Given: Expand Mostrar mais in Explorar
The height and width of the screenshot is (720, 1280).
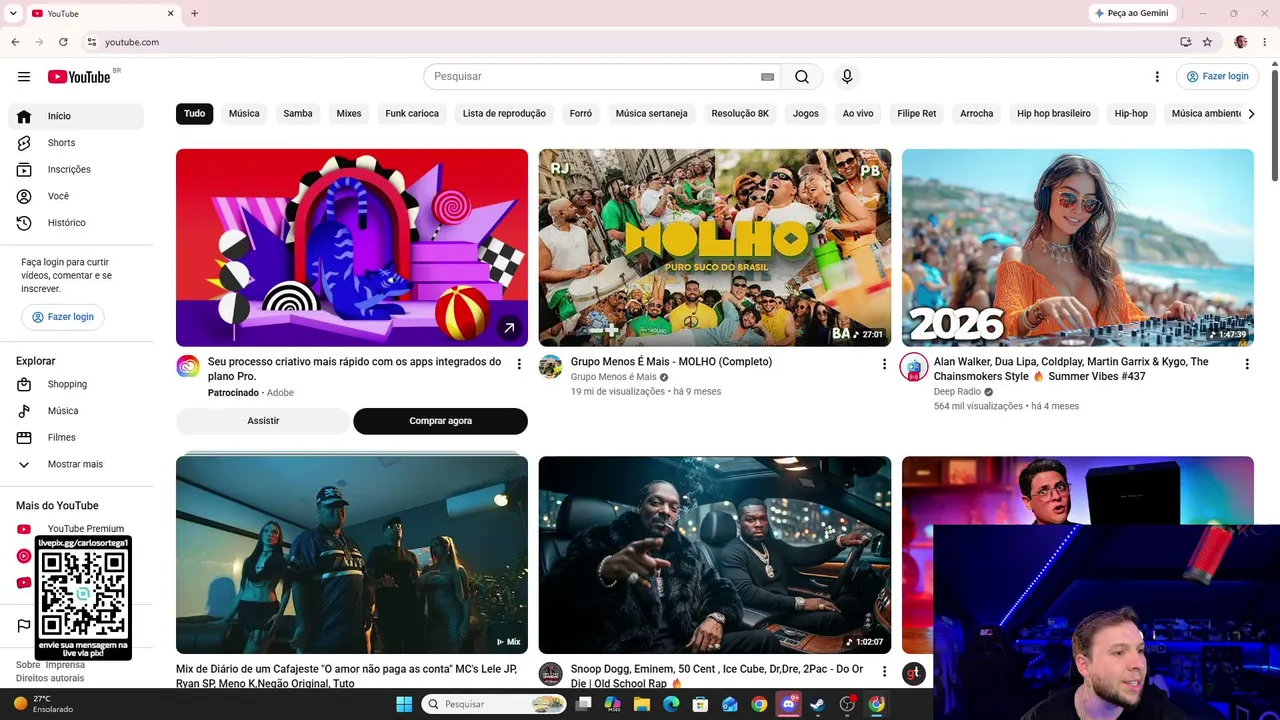Looking at the screenshot, I should (x=76, y=464).
